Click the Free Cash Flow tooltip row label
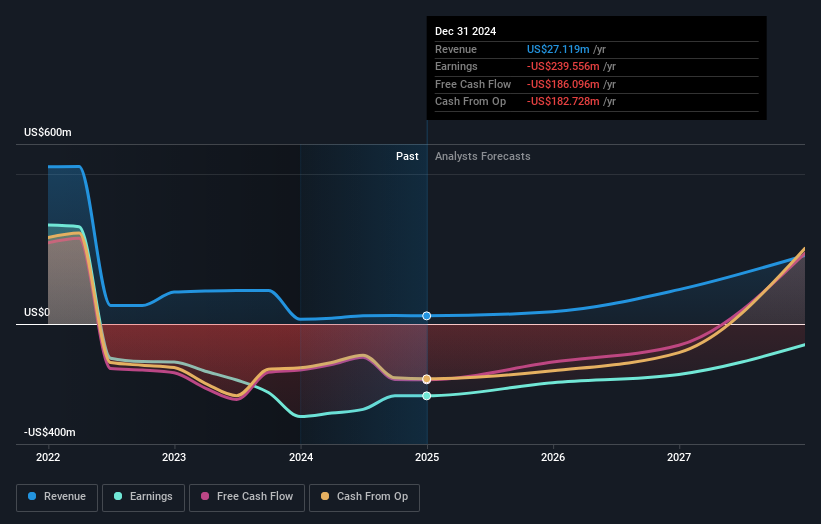This screenshot has height=524, width=821. pyautogui.click(x=473, y=84)
